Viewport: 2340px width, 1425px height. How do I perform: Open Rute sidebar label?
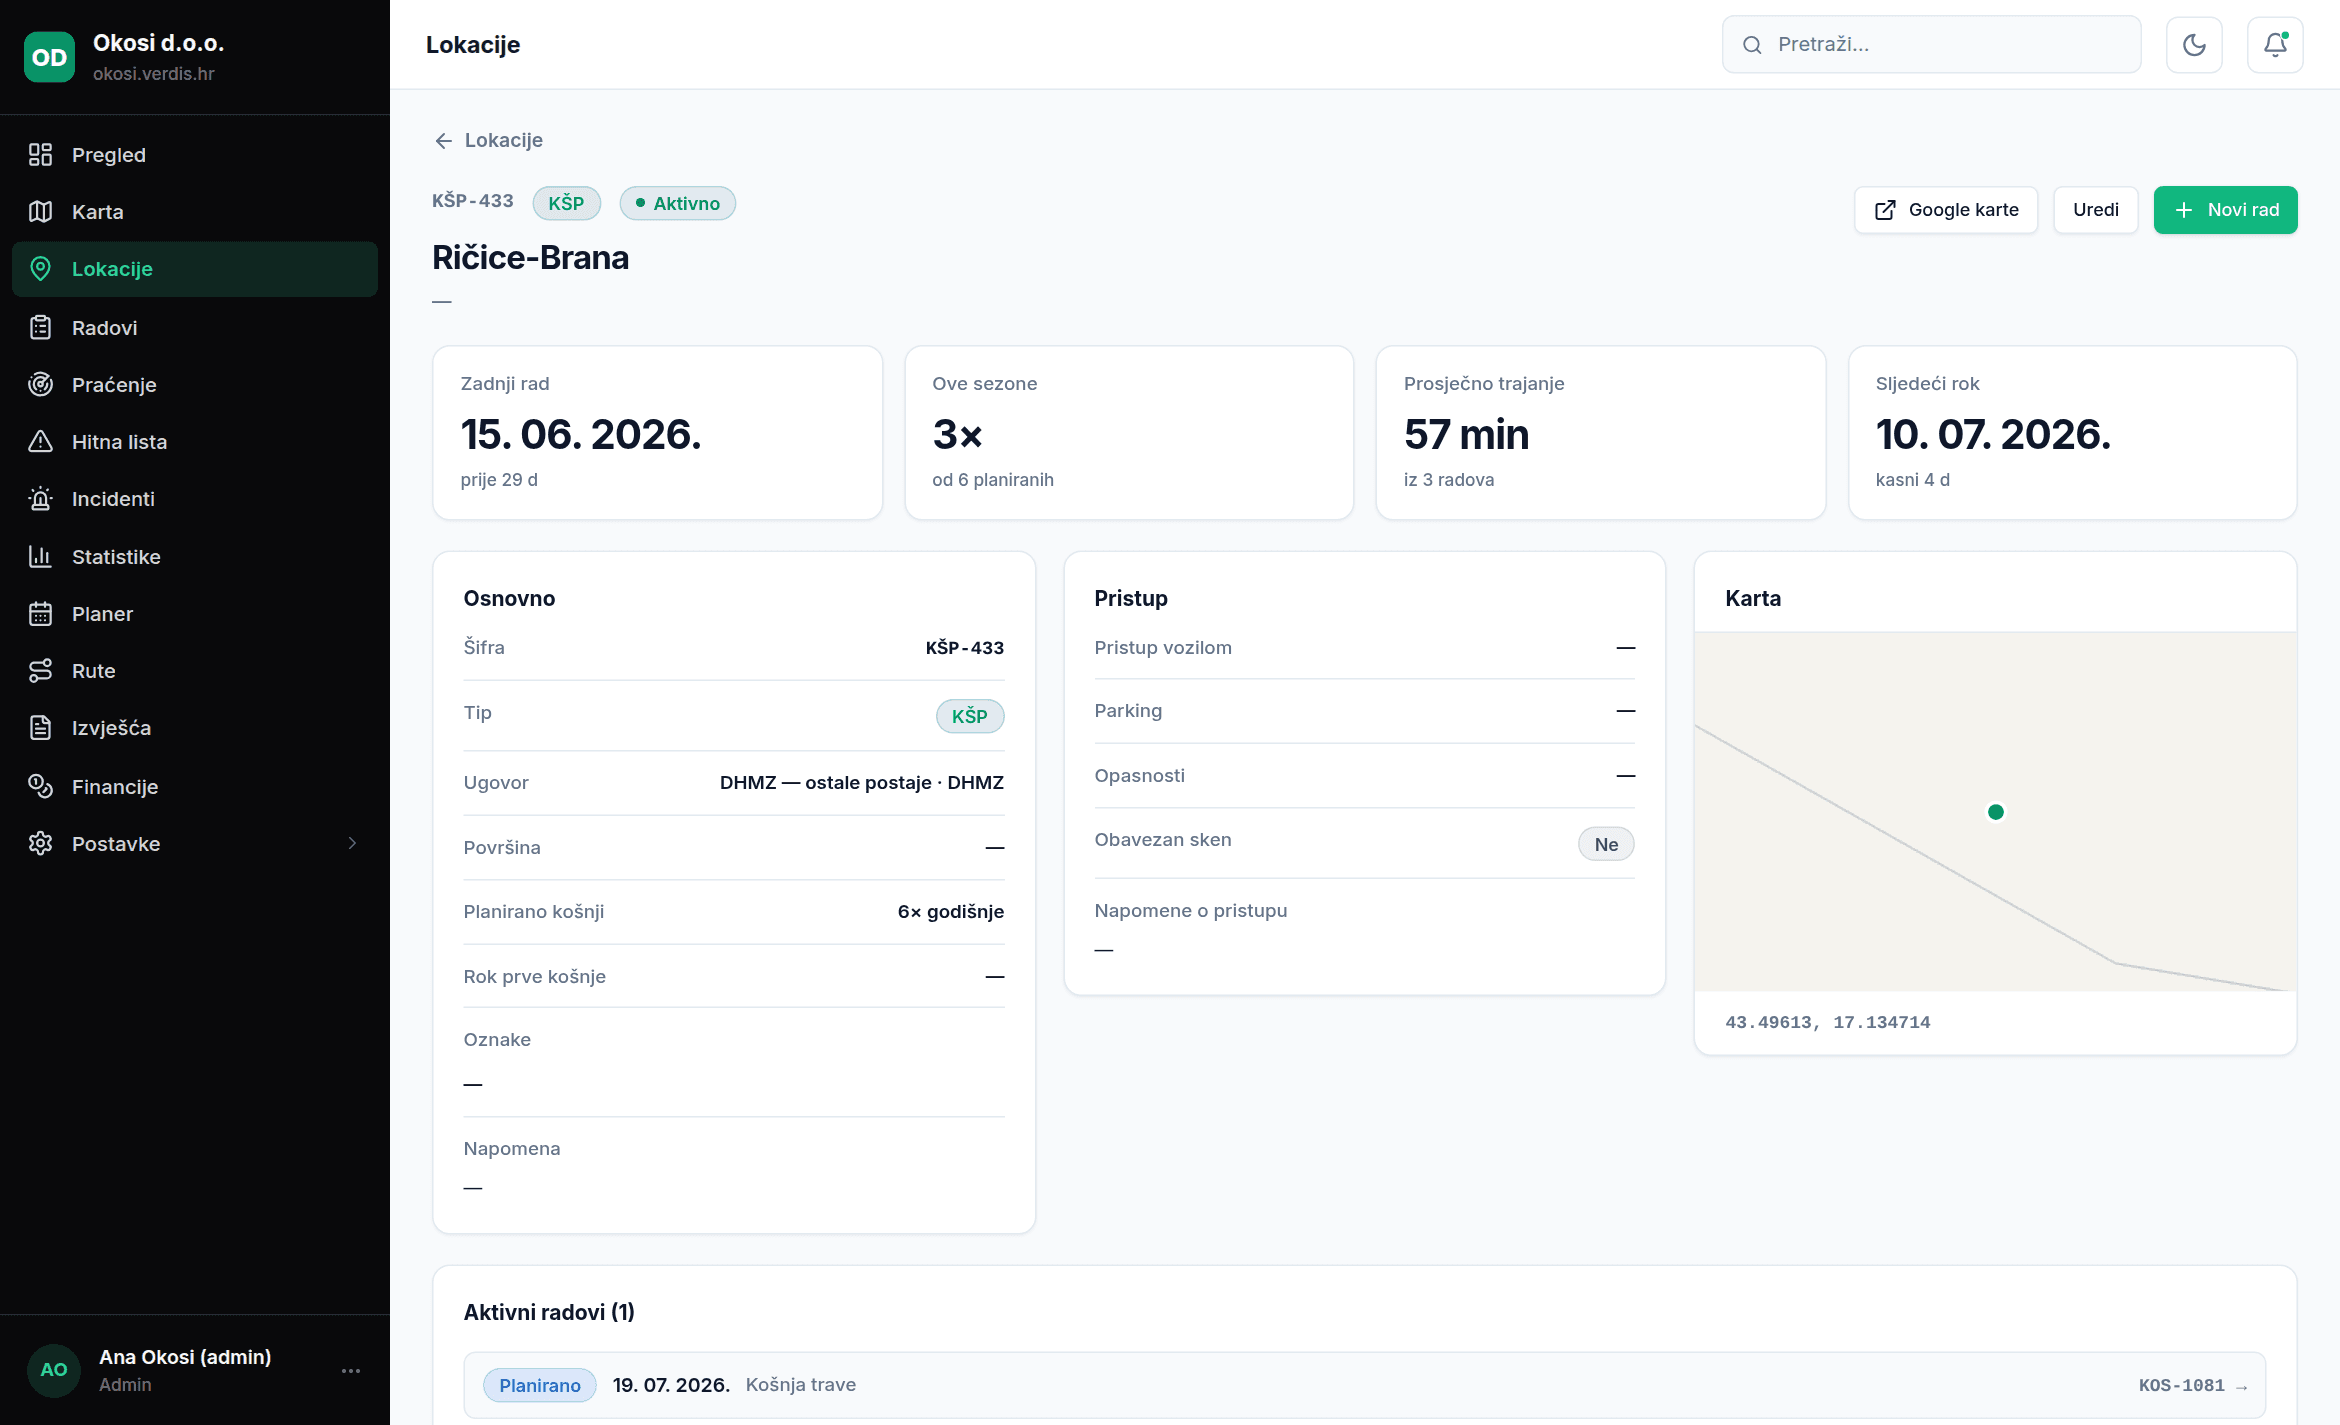[x=94, y=671]
